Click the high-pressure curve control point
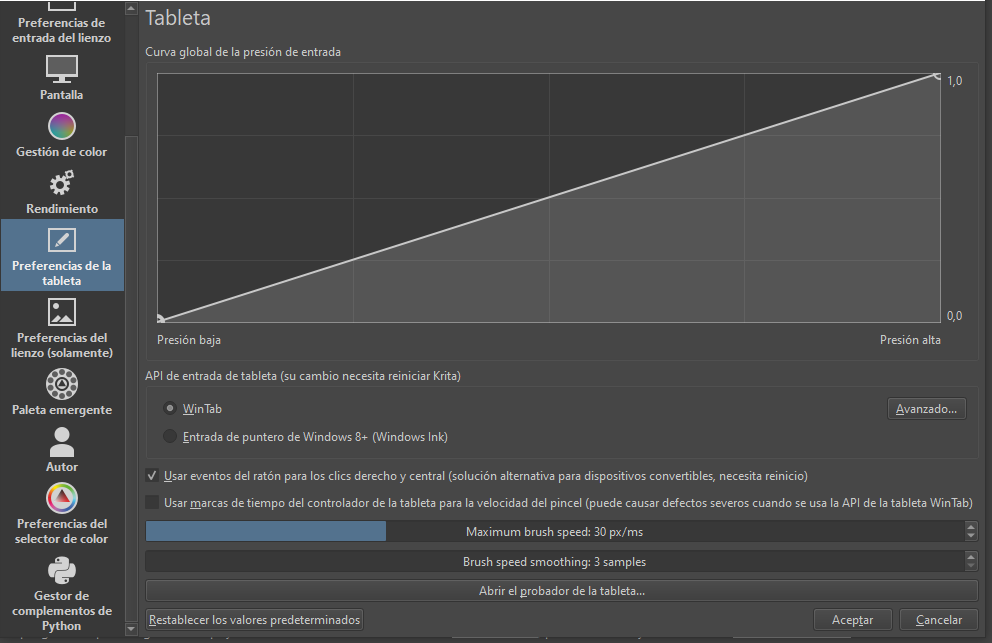This screenshot has width=992, height=643. 938,76
